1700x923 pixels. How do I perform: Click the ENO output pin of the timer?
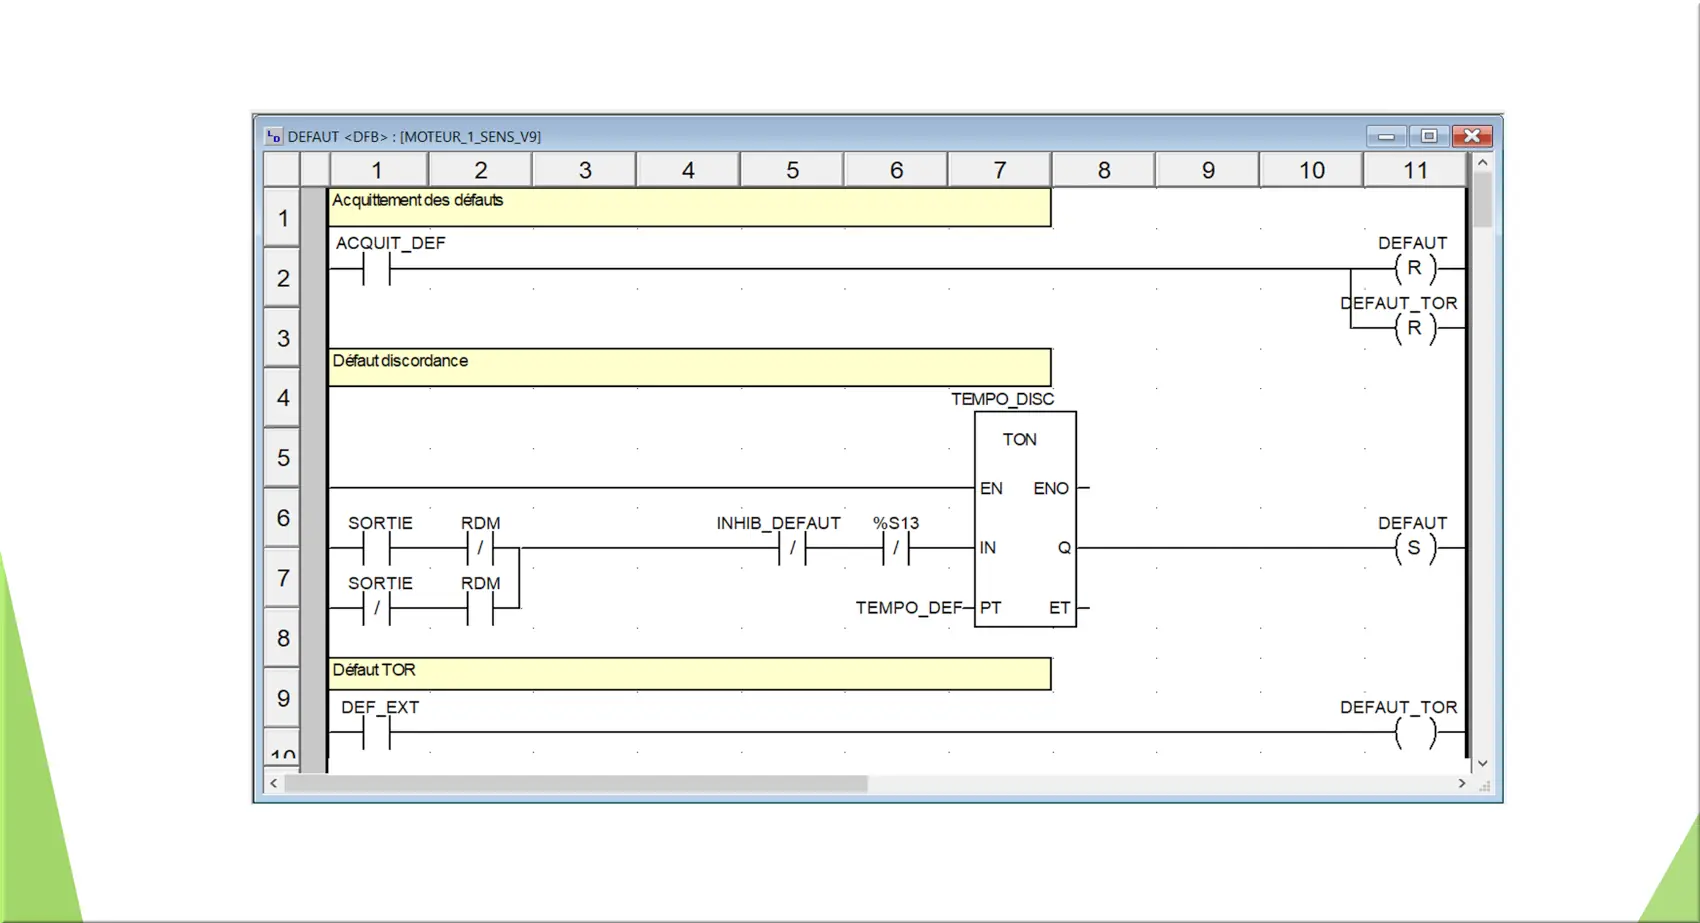pyautogui.click(x=1051, y=488)
